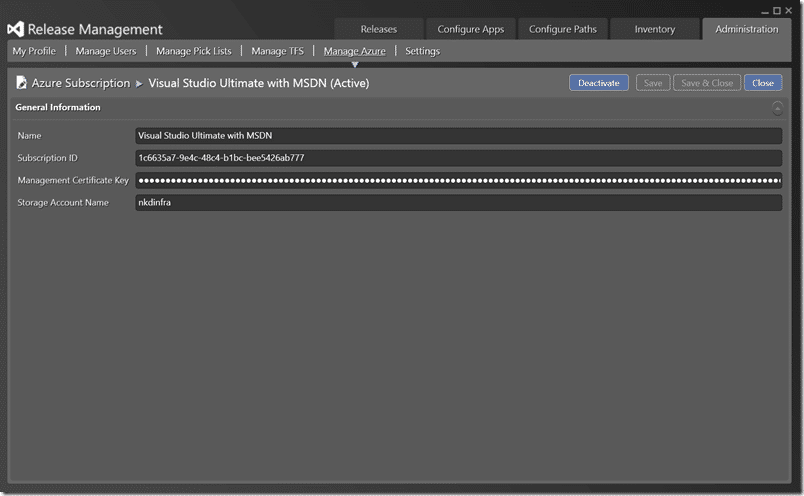Image resolution: width=804 pixels, height=496 pixels.
Task: Click the Save button
Action: tap(653, 83)
